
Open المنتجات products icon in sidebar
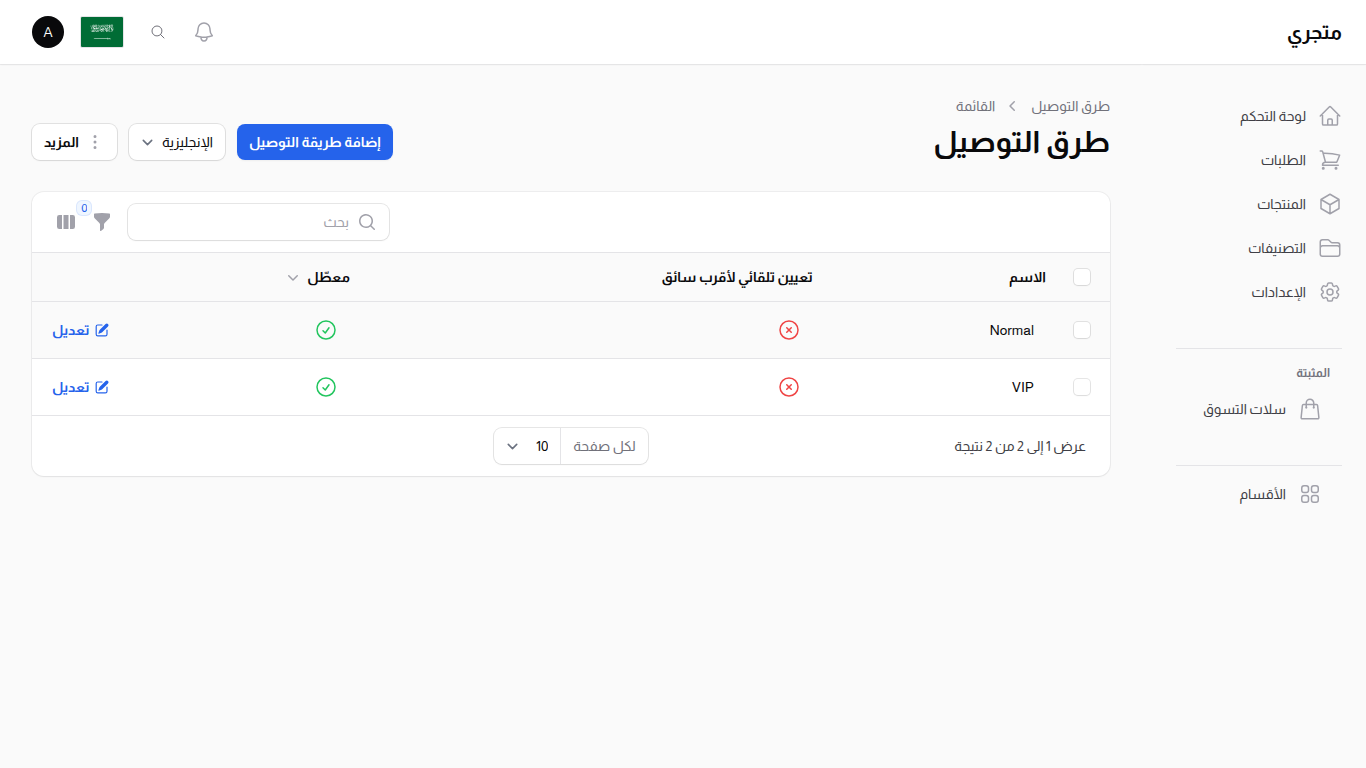coord(1330,204)
